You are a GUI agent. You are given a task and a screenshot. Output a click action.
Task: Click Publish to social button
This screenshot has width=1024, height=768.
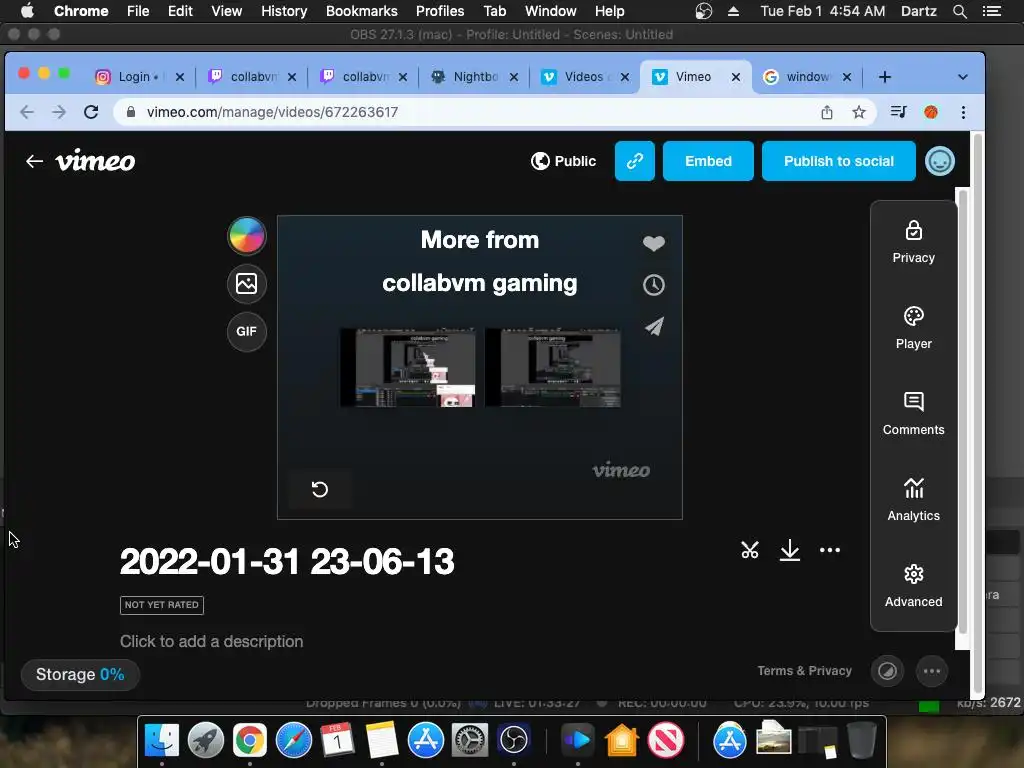pyautogui.click(x=839, y=161)
